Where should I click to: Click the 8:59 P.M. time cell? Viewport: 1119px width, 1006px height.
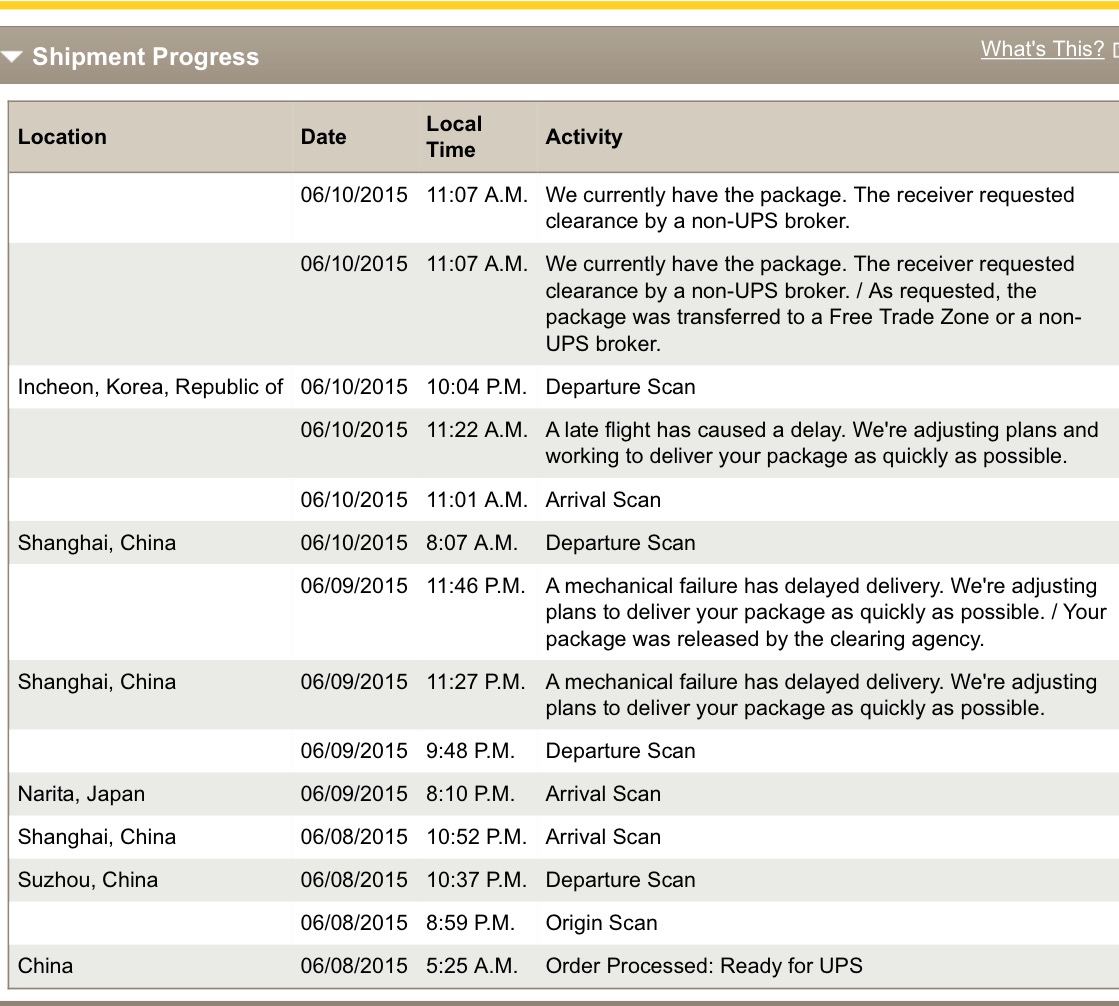click(470, 923)
